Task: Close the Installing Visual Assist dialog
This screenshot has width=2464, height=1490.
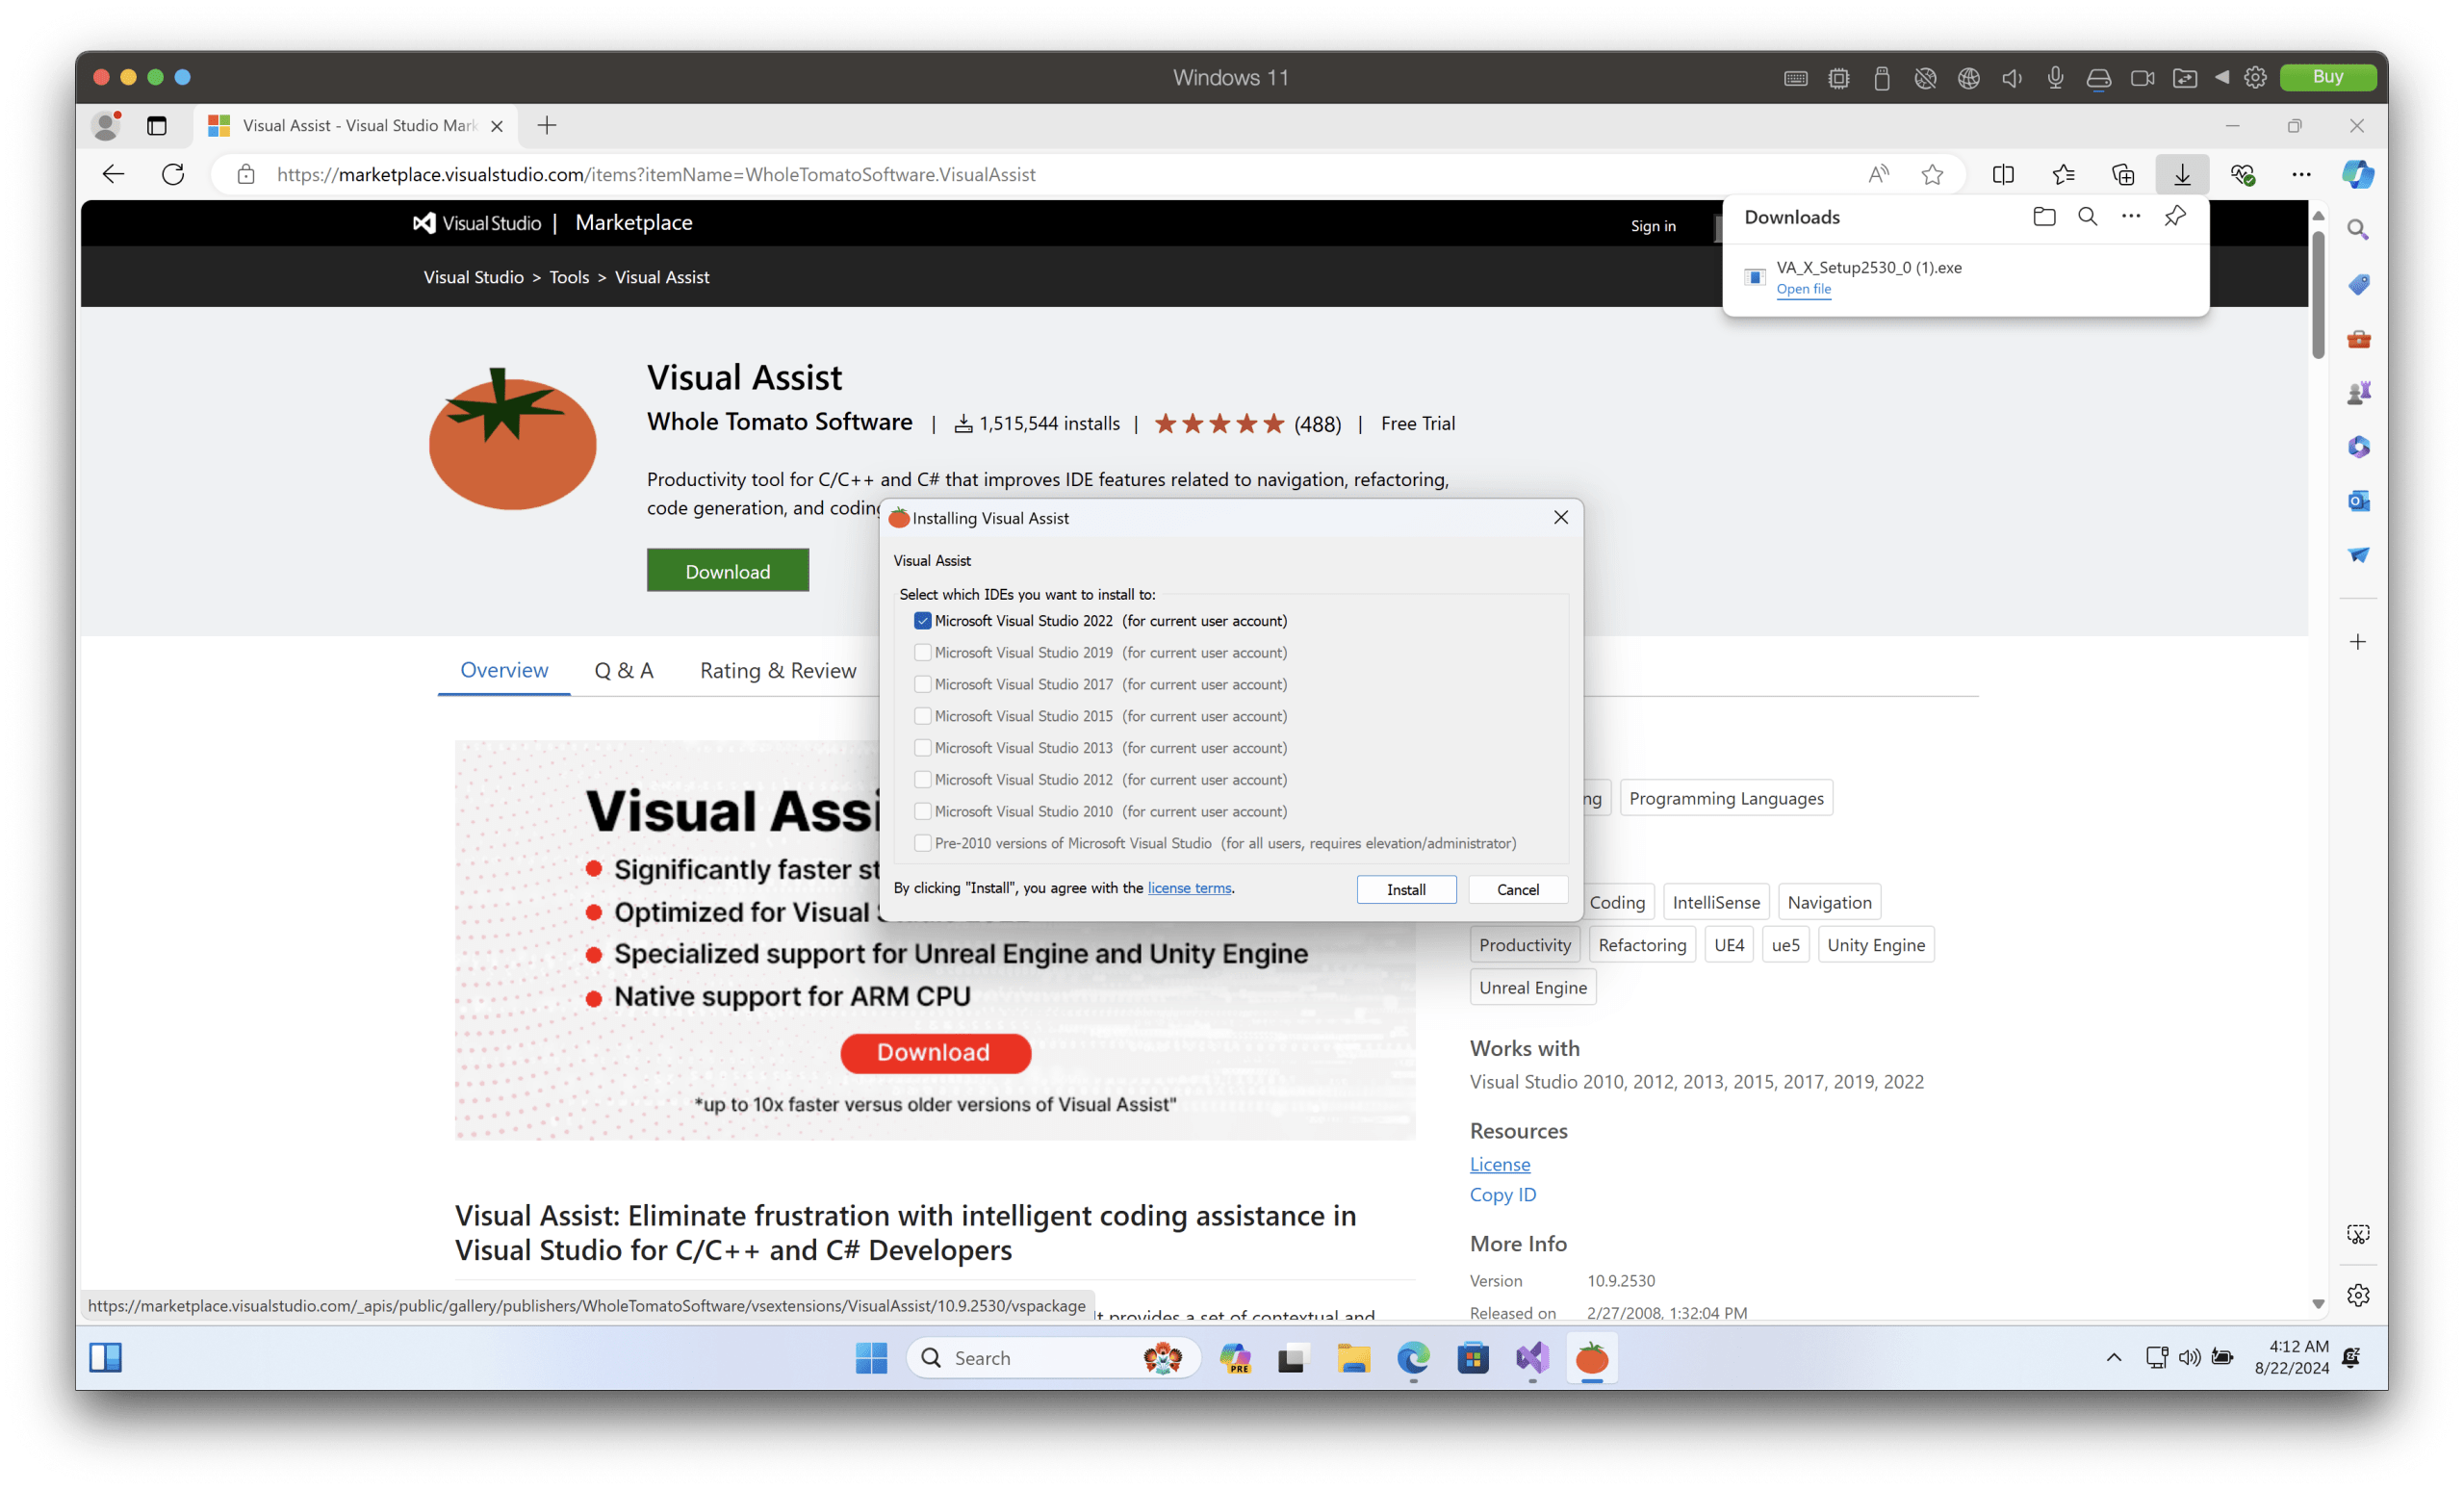Action: pos(1561,517)
